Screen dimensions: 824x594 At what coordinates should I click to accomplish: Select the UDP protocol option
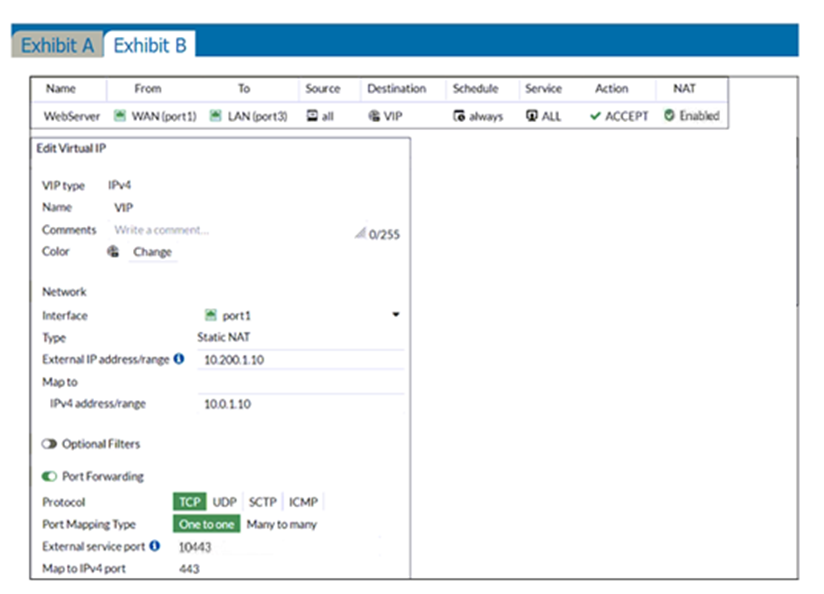(224, 502)
